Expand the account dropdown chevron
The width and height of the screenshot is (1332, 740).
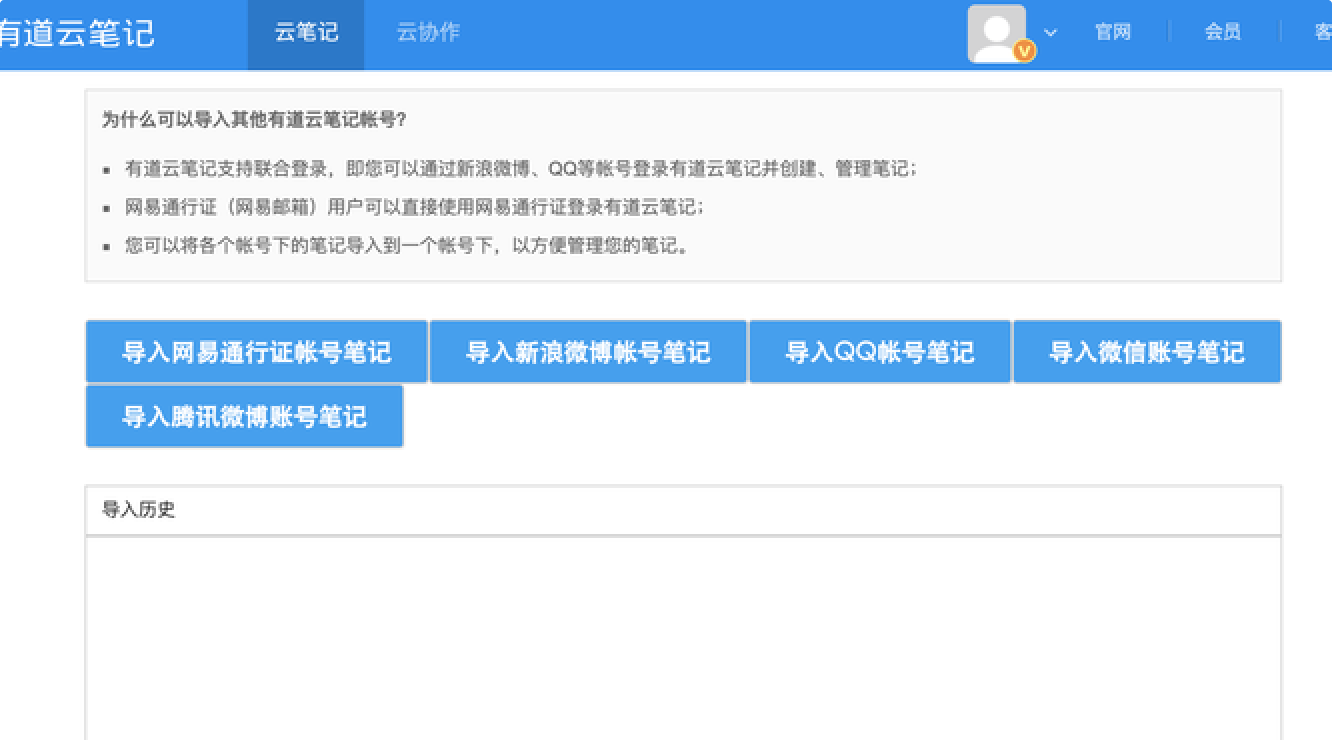click(1050, 33)
